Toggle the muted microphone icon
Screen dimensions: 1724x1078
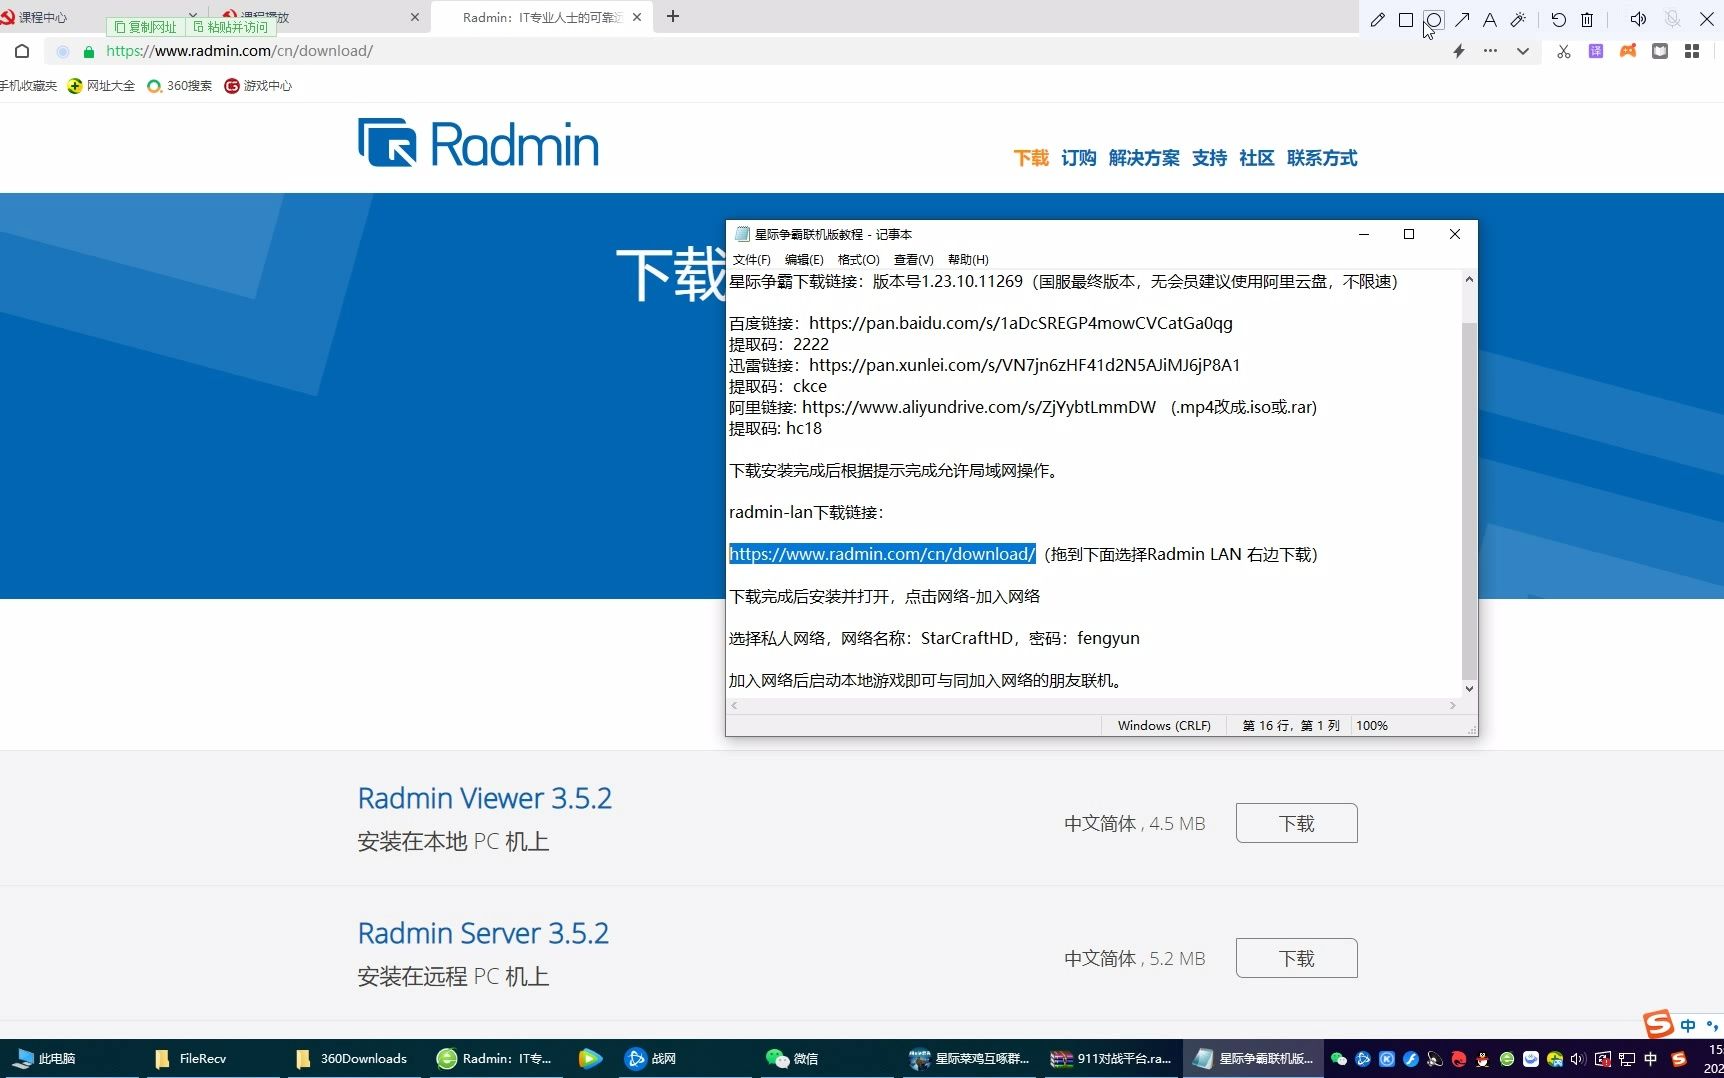(x=1672, y=20)
